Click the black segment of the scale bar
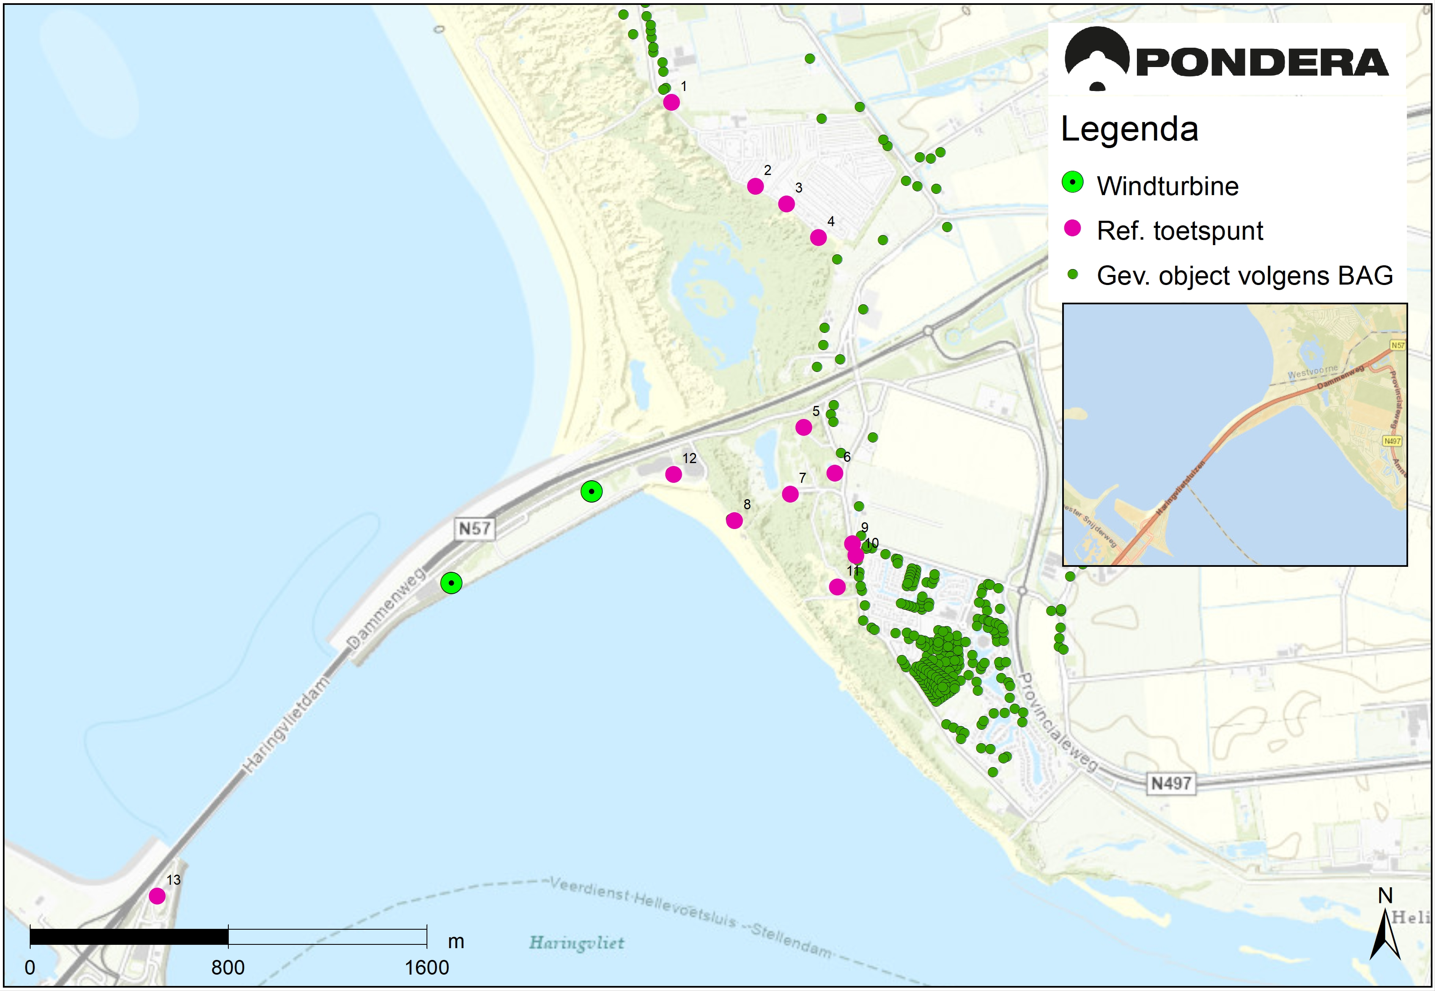The image size is (1435, 991). point(129,937)
